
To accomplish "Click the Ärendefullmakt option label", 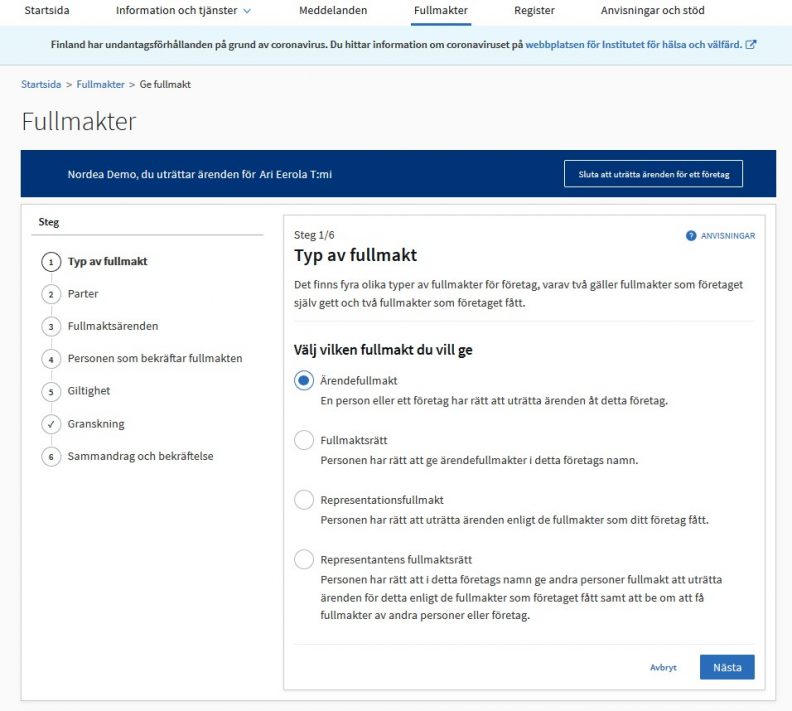I will coord(359,381).
